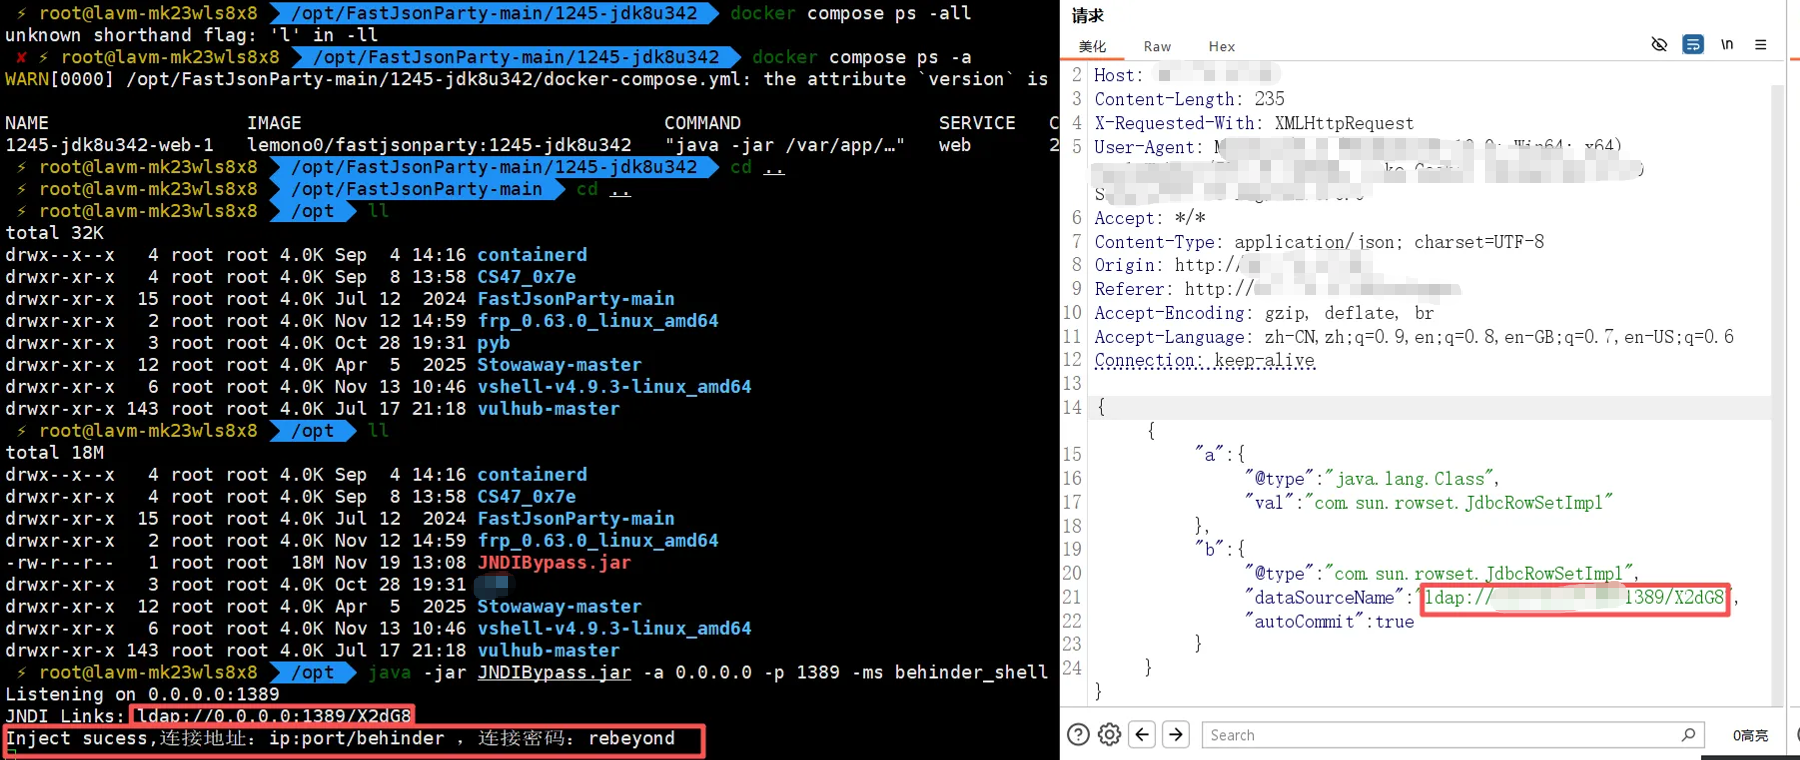Click red X failed-command marker in prompt

(x=21, y=57)
